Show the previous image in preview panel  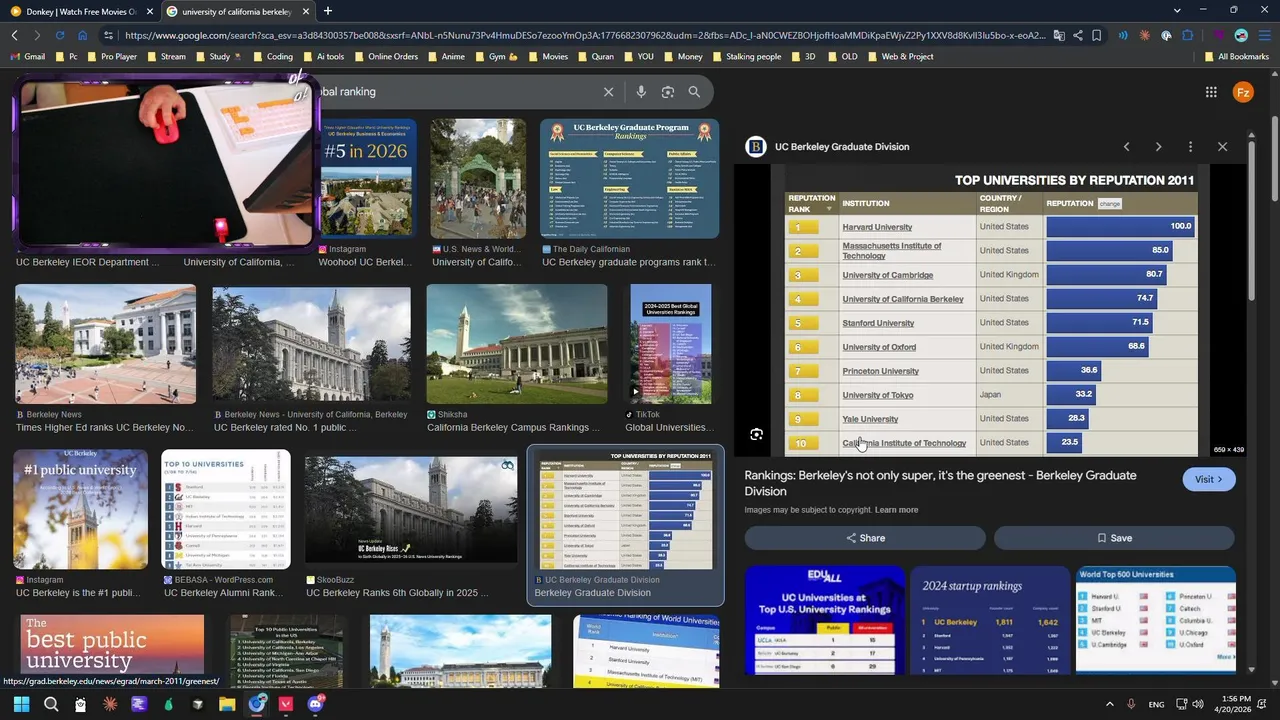(x=1126, y=147)
